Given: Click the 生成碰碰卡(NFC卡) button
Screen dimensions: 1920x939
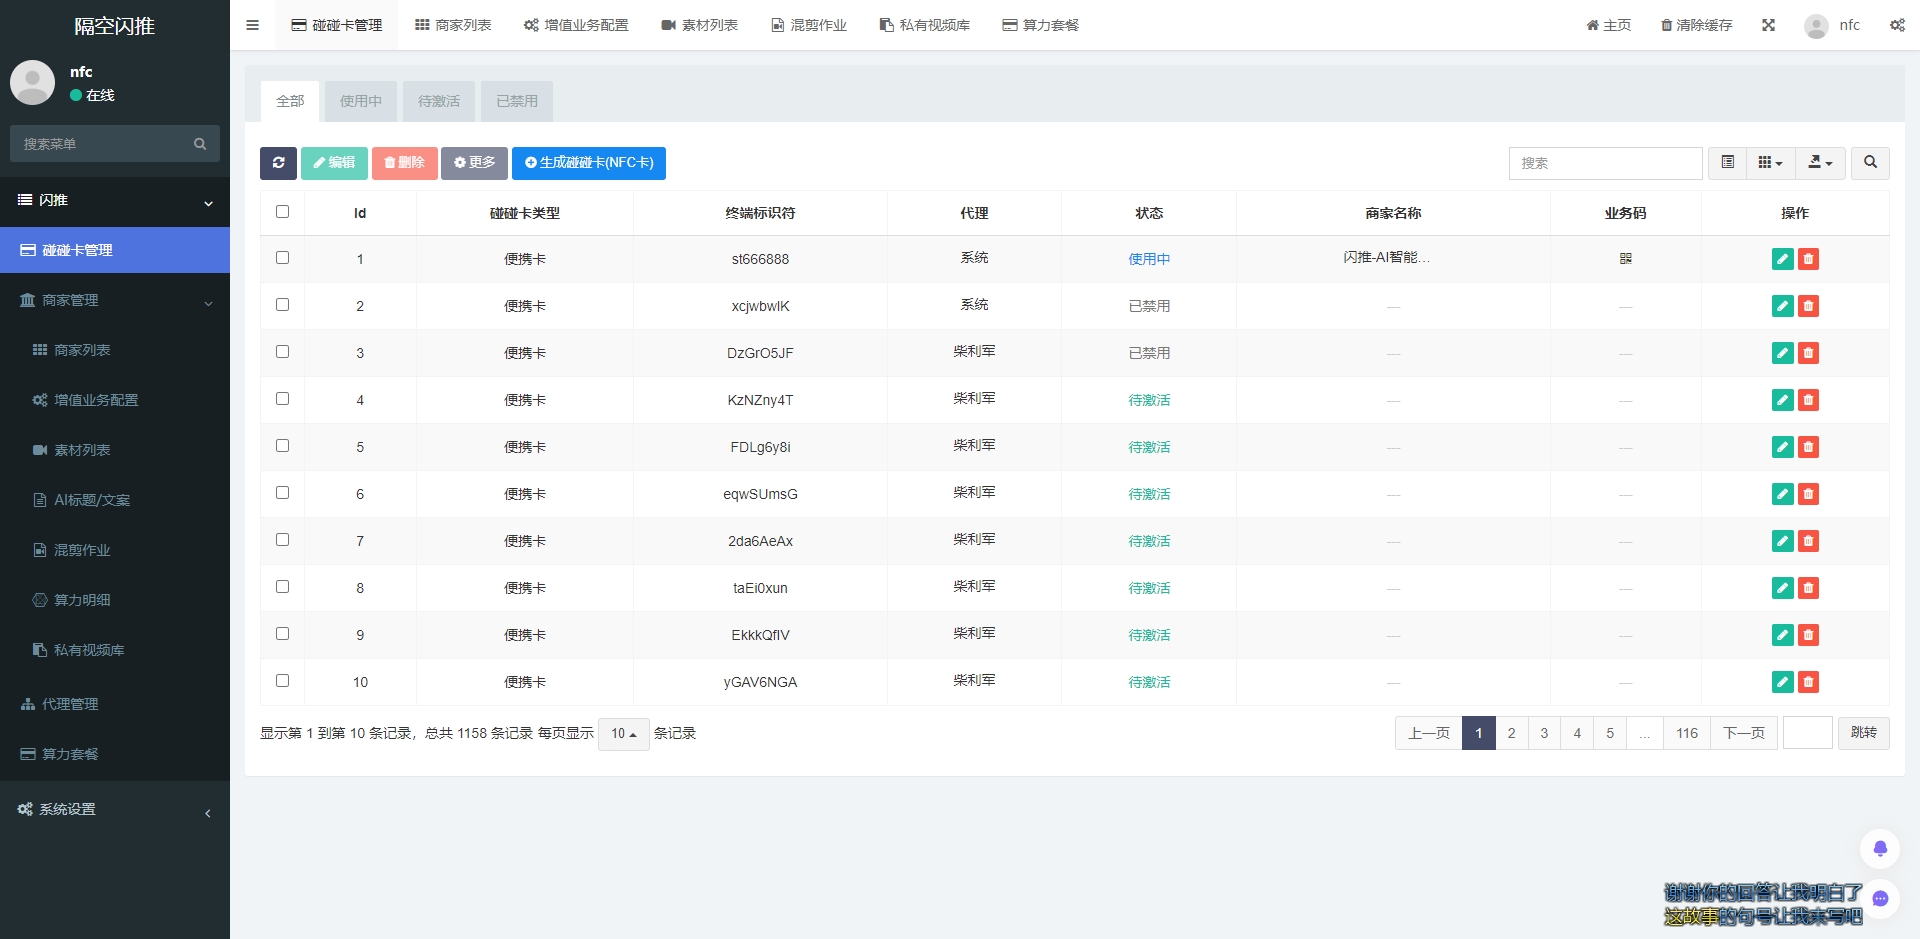Looking at the screenshot, I should click(589, 163).
